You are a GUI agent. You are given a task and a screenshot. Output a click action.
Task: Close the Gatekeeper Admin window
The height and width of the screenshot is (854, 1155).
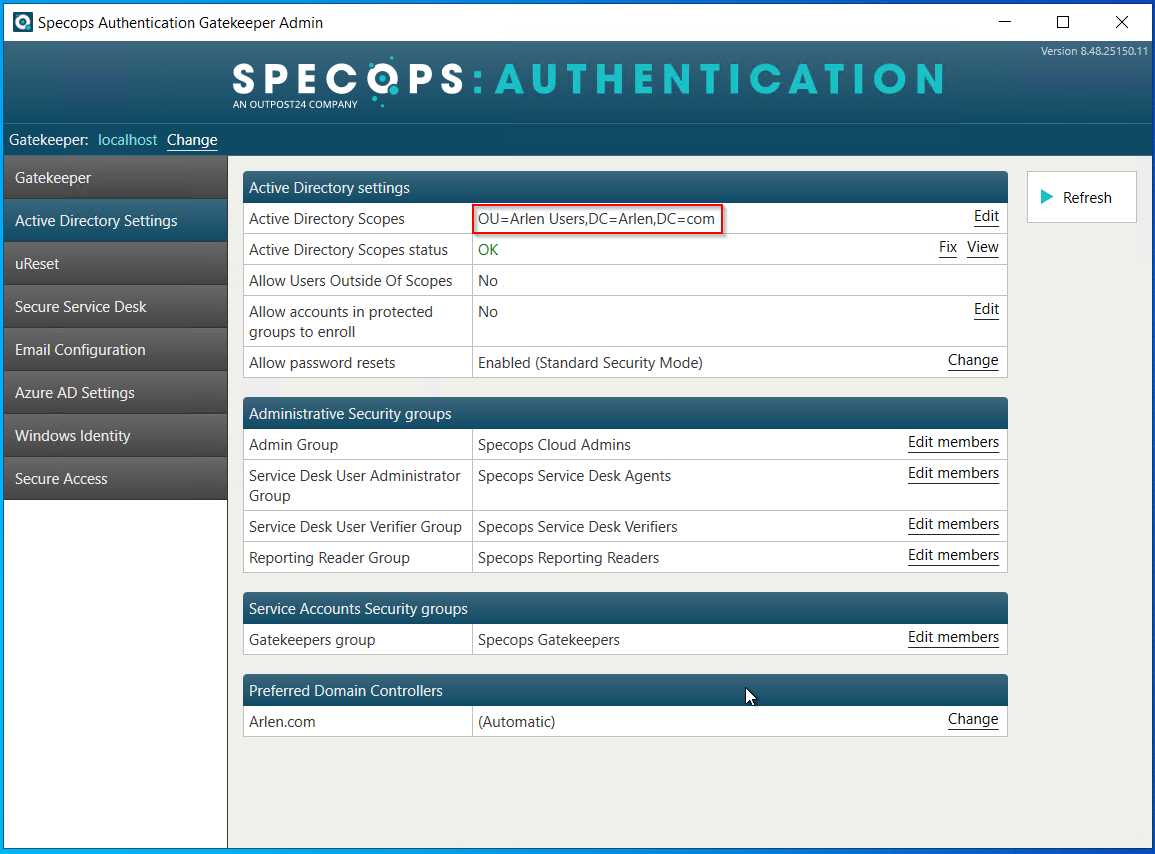click(1122, 22)
